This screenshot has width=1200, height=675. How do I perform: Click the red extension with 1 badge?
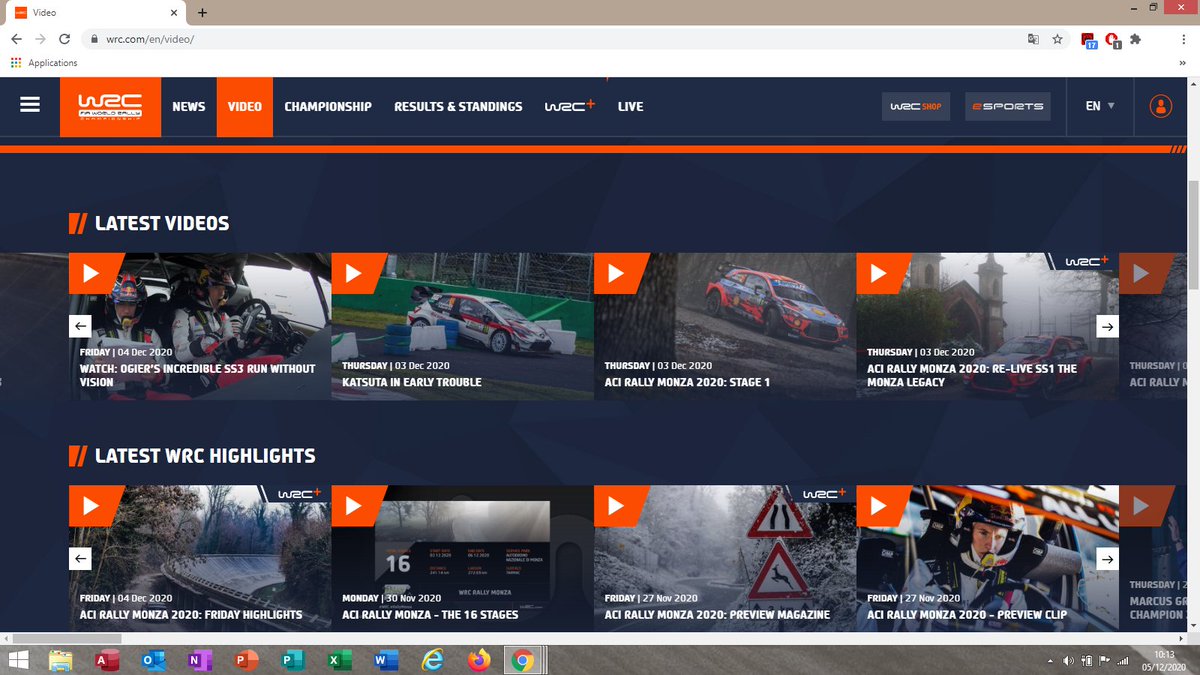1112,40
